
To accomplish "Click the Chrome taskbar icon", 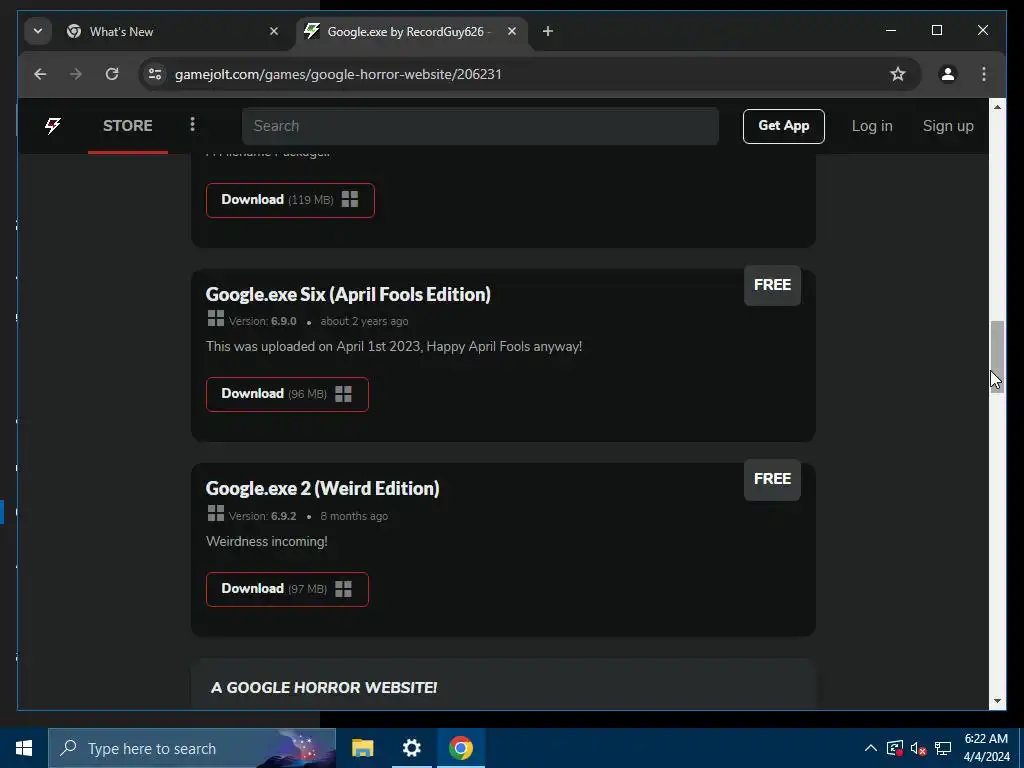I will click(x=460, y=748).
